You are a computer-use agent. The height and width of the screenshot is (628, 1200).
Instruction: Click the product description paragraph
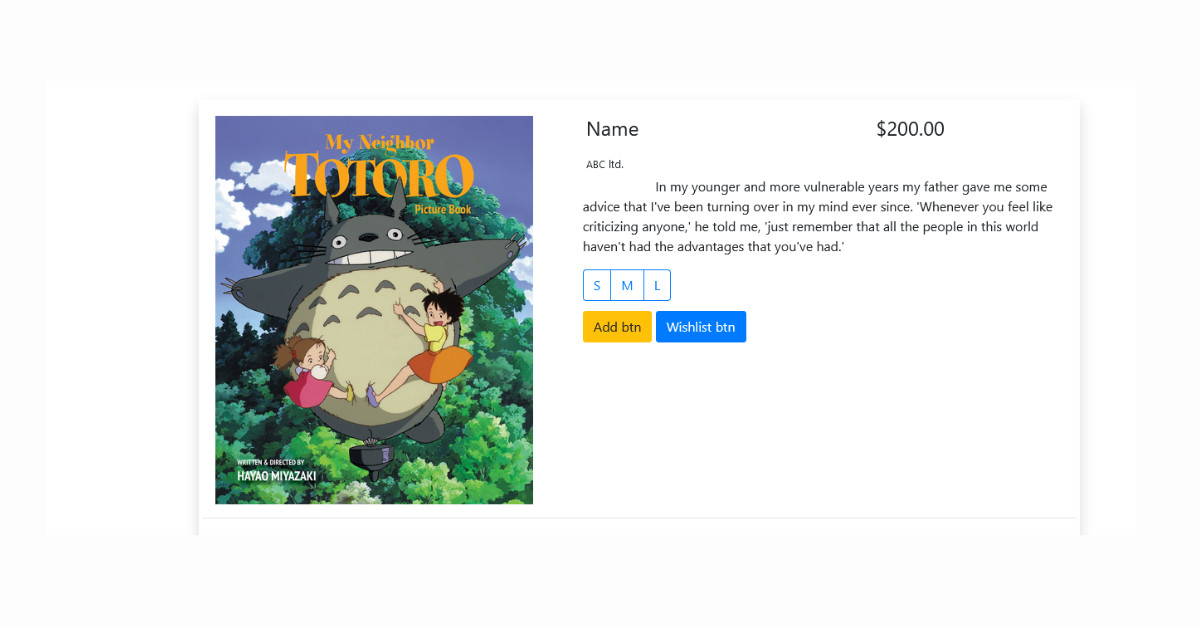click(818, 216)
